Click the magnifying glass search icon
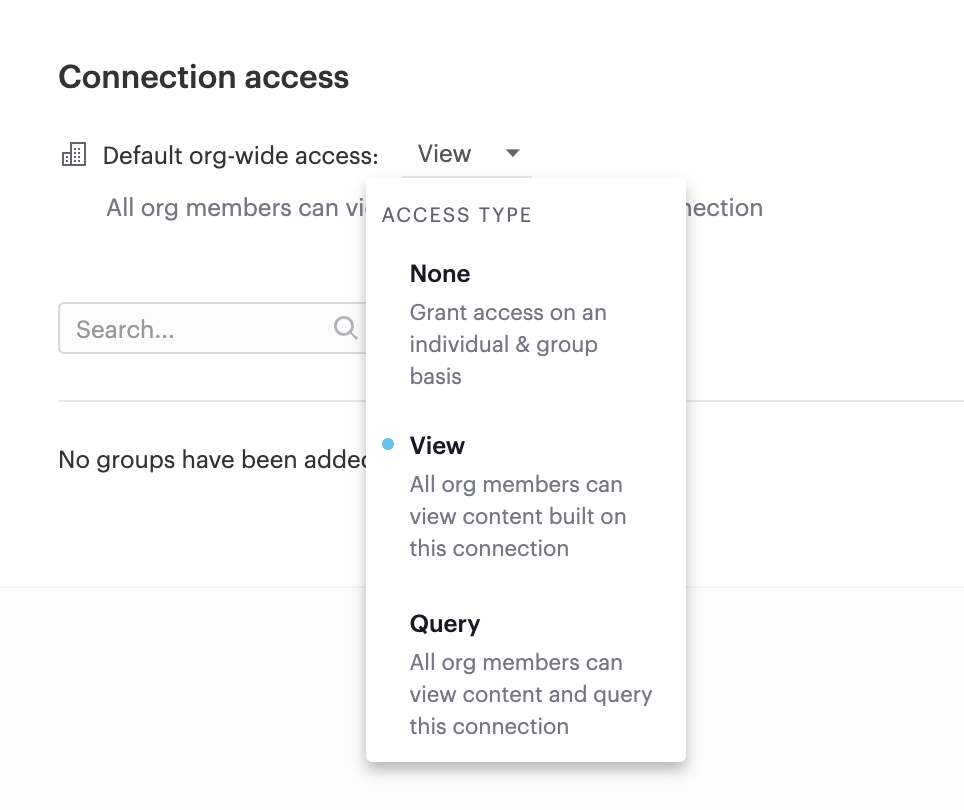 click(345, 328)
